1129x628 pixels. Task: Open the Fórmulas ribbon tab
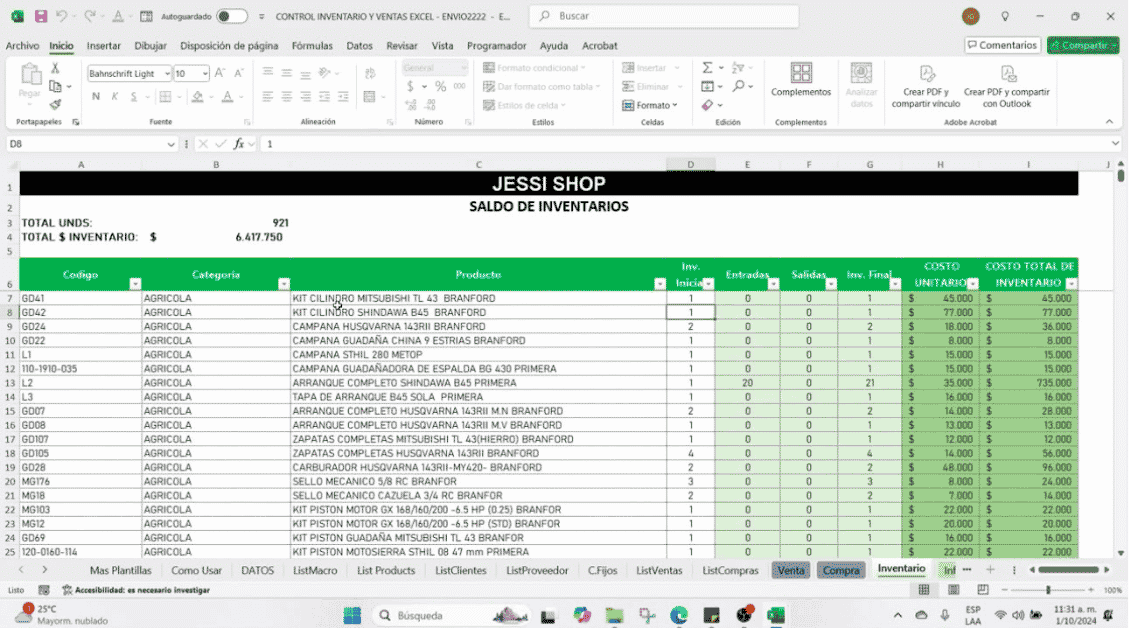coord(312,45)
